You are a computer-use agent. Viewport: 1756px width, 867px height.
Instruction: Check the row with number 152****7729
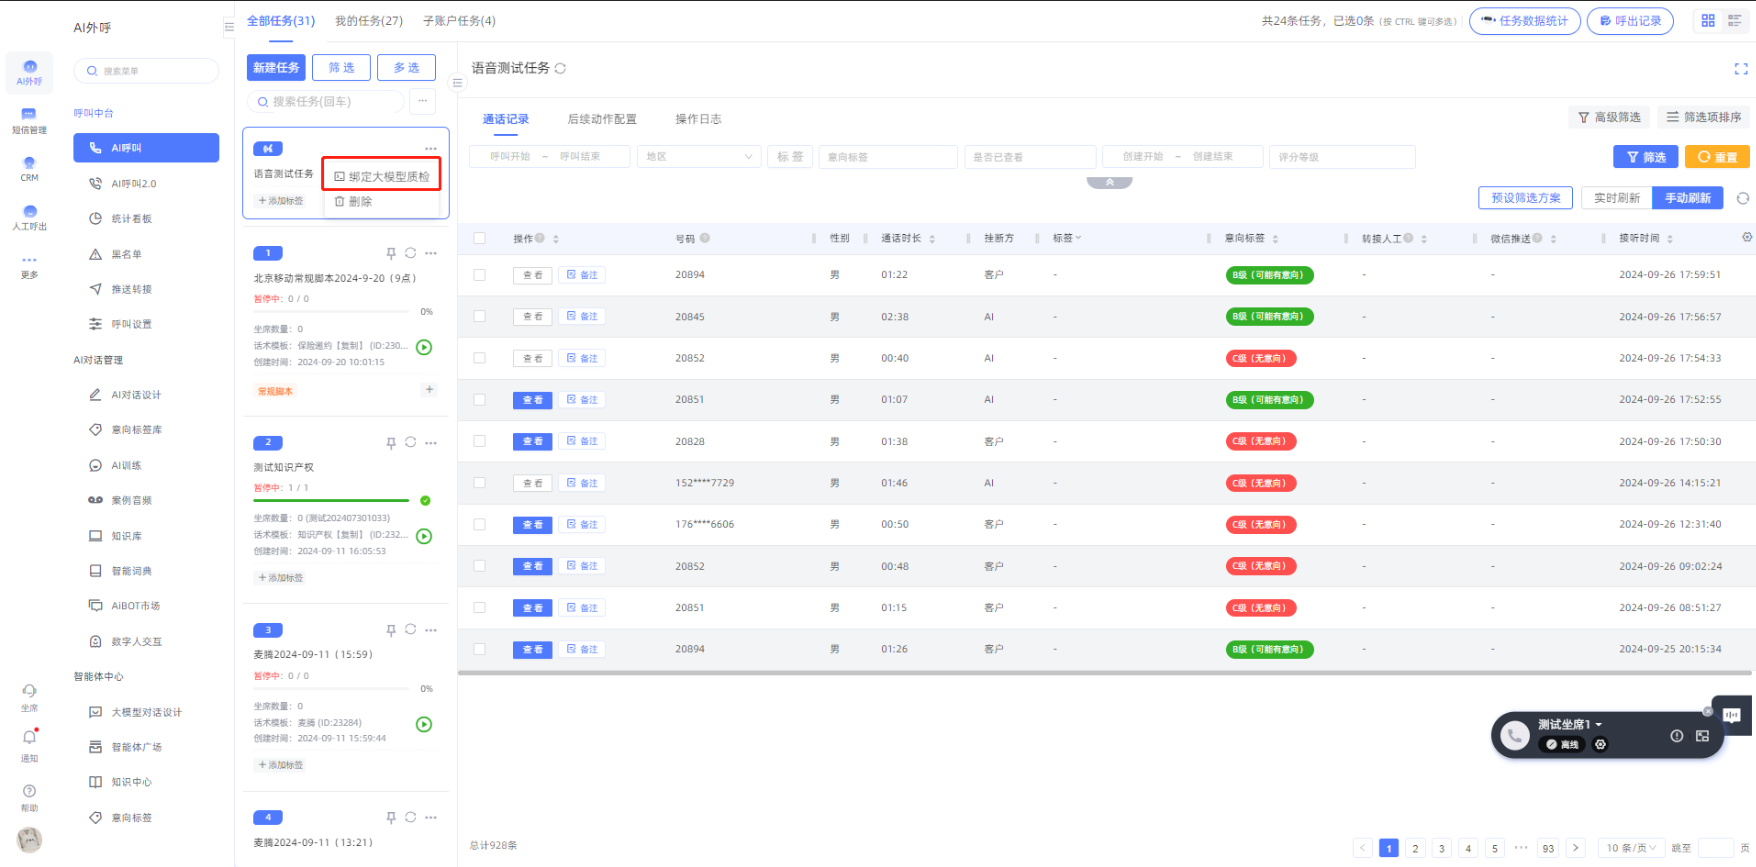pos(480,483)
